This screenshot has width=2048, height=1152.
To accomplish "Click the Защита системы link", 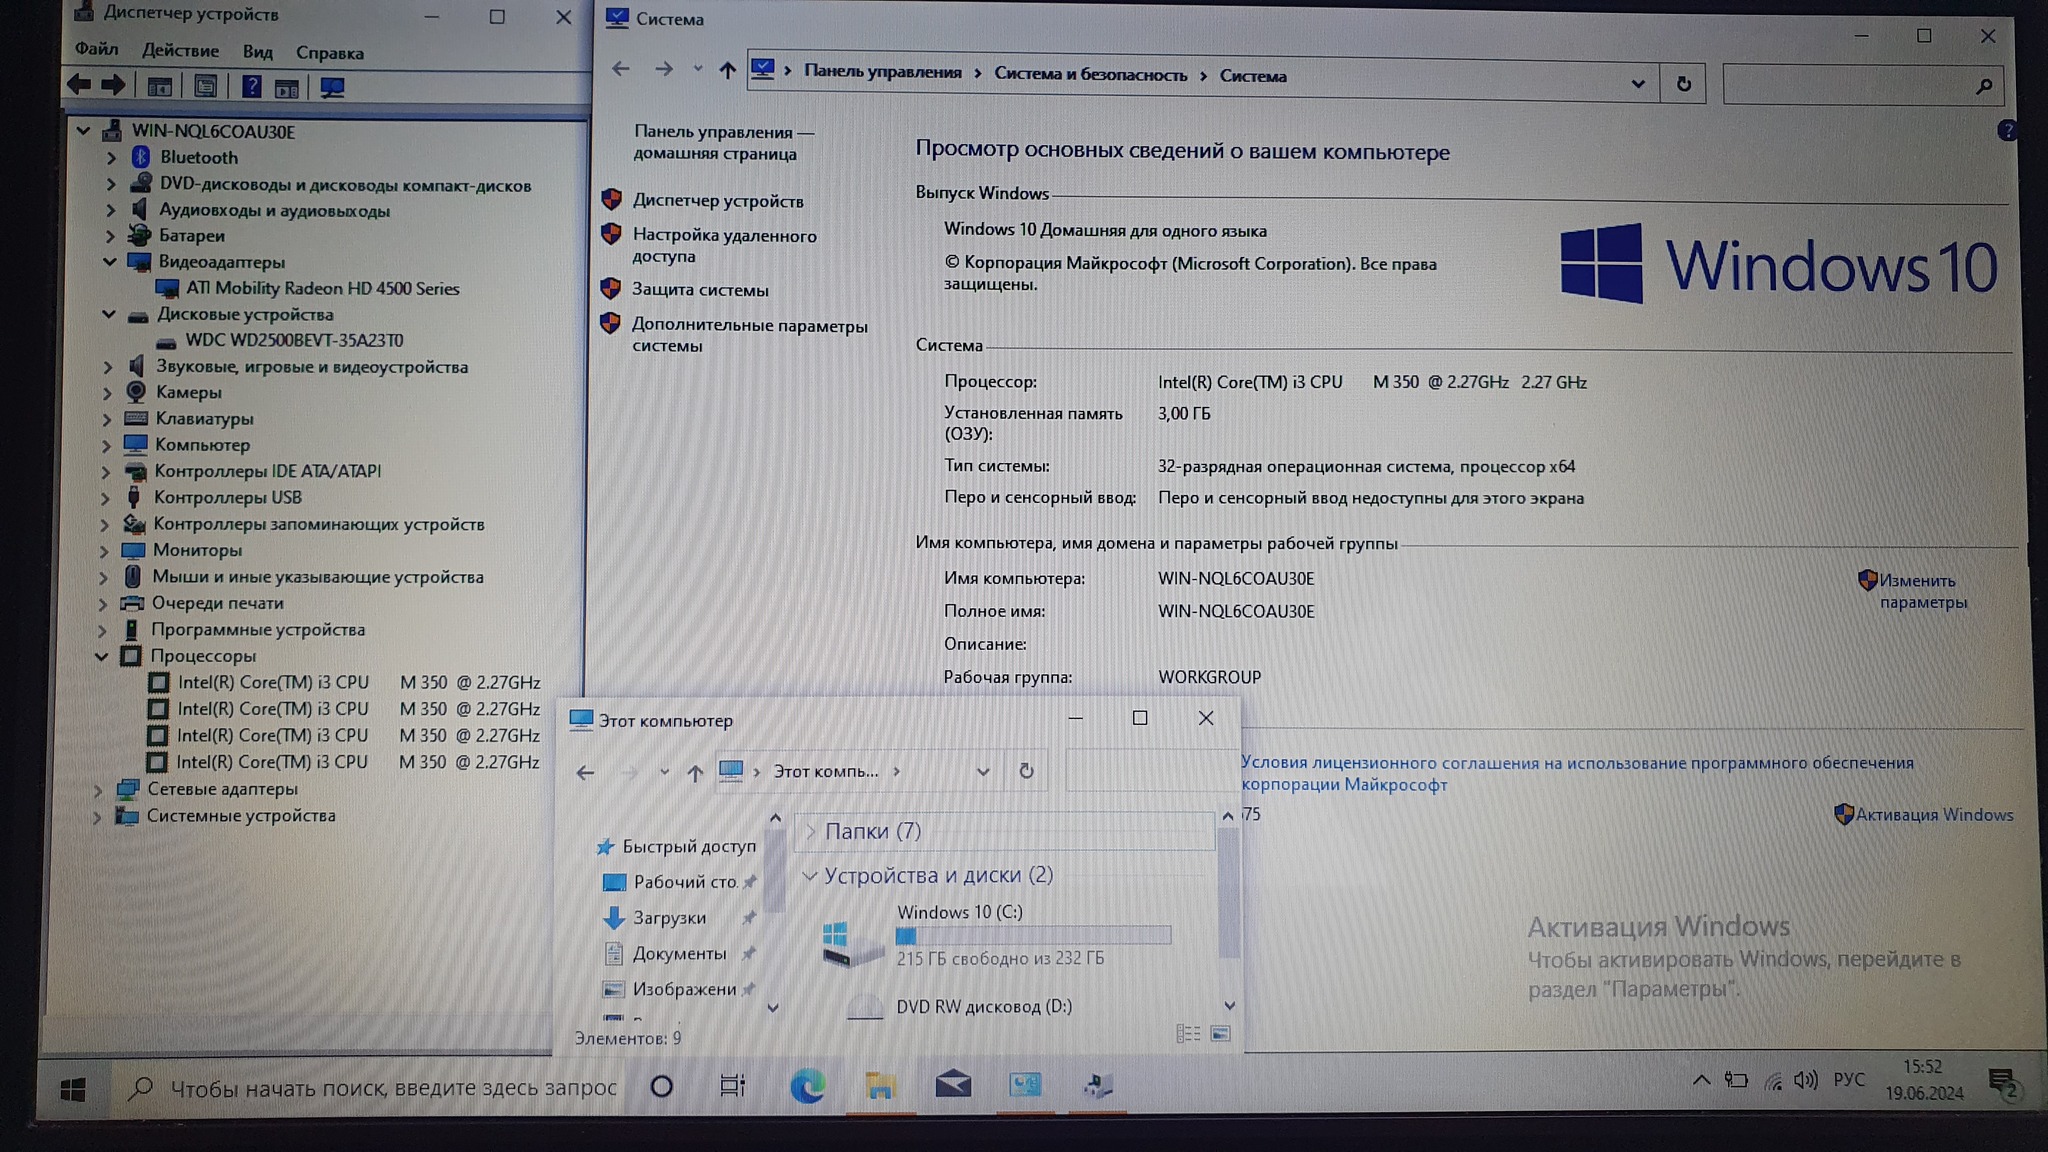I will 700,290.
